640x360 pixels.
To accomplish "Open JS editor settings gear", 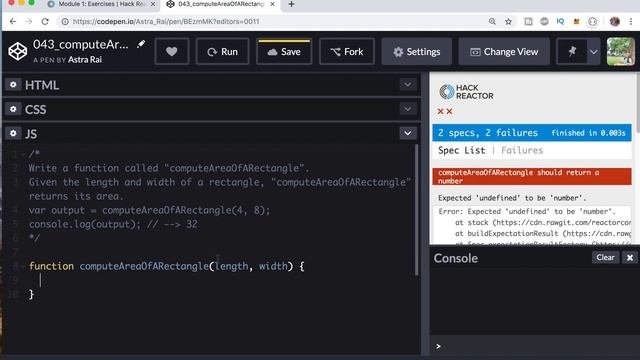I will point(13,133).
